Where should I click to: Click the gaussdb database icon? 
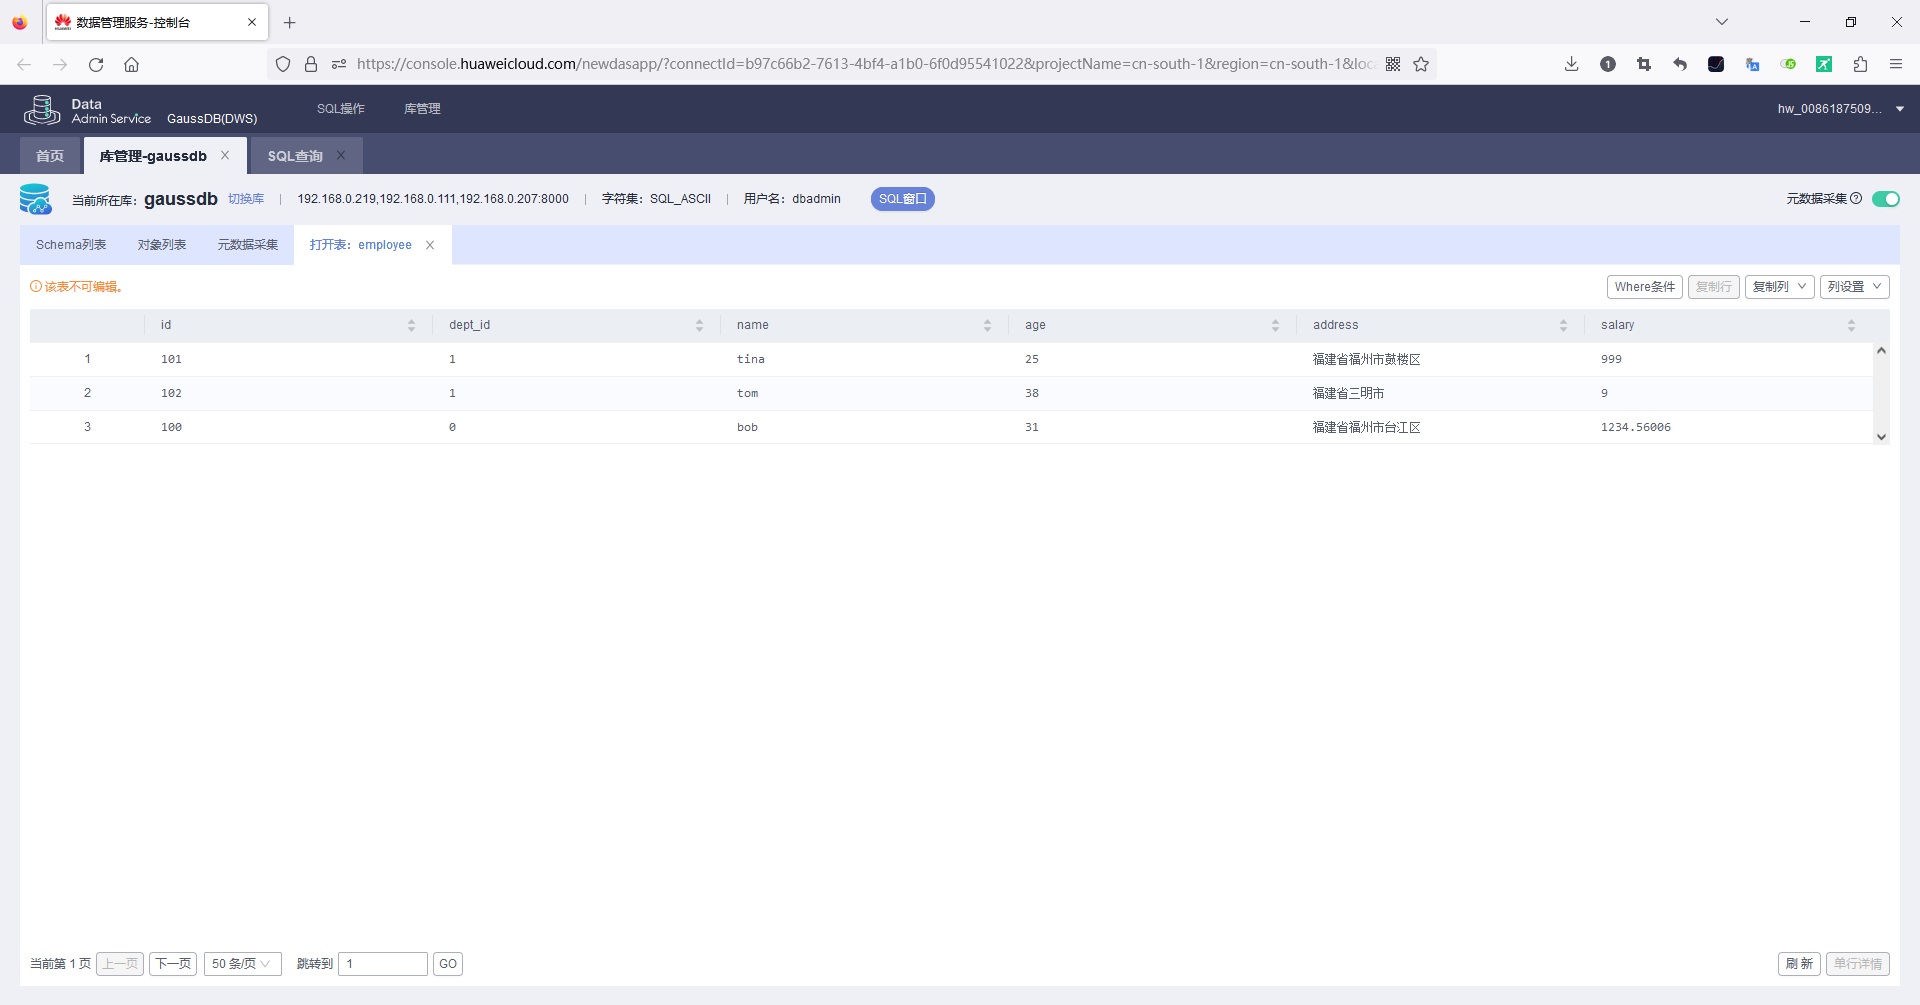(x=35, y=199)
